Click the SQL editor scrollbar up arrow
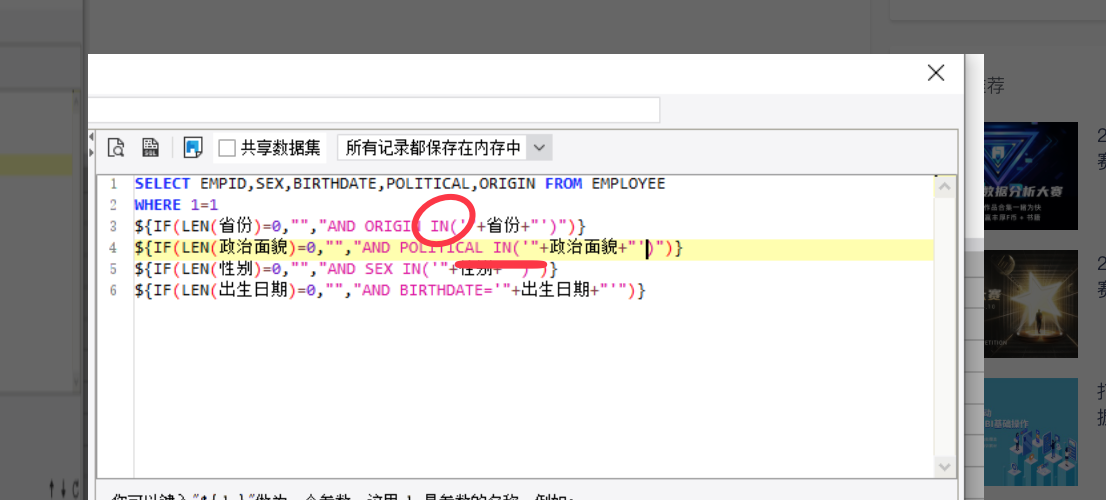 point(944,188)
